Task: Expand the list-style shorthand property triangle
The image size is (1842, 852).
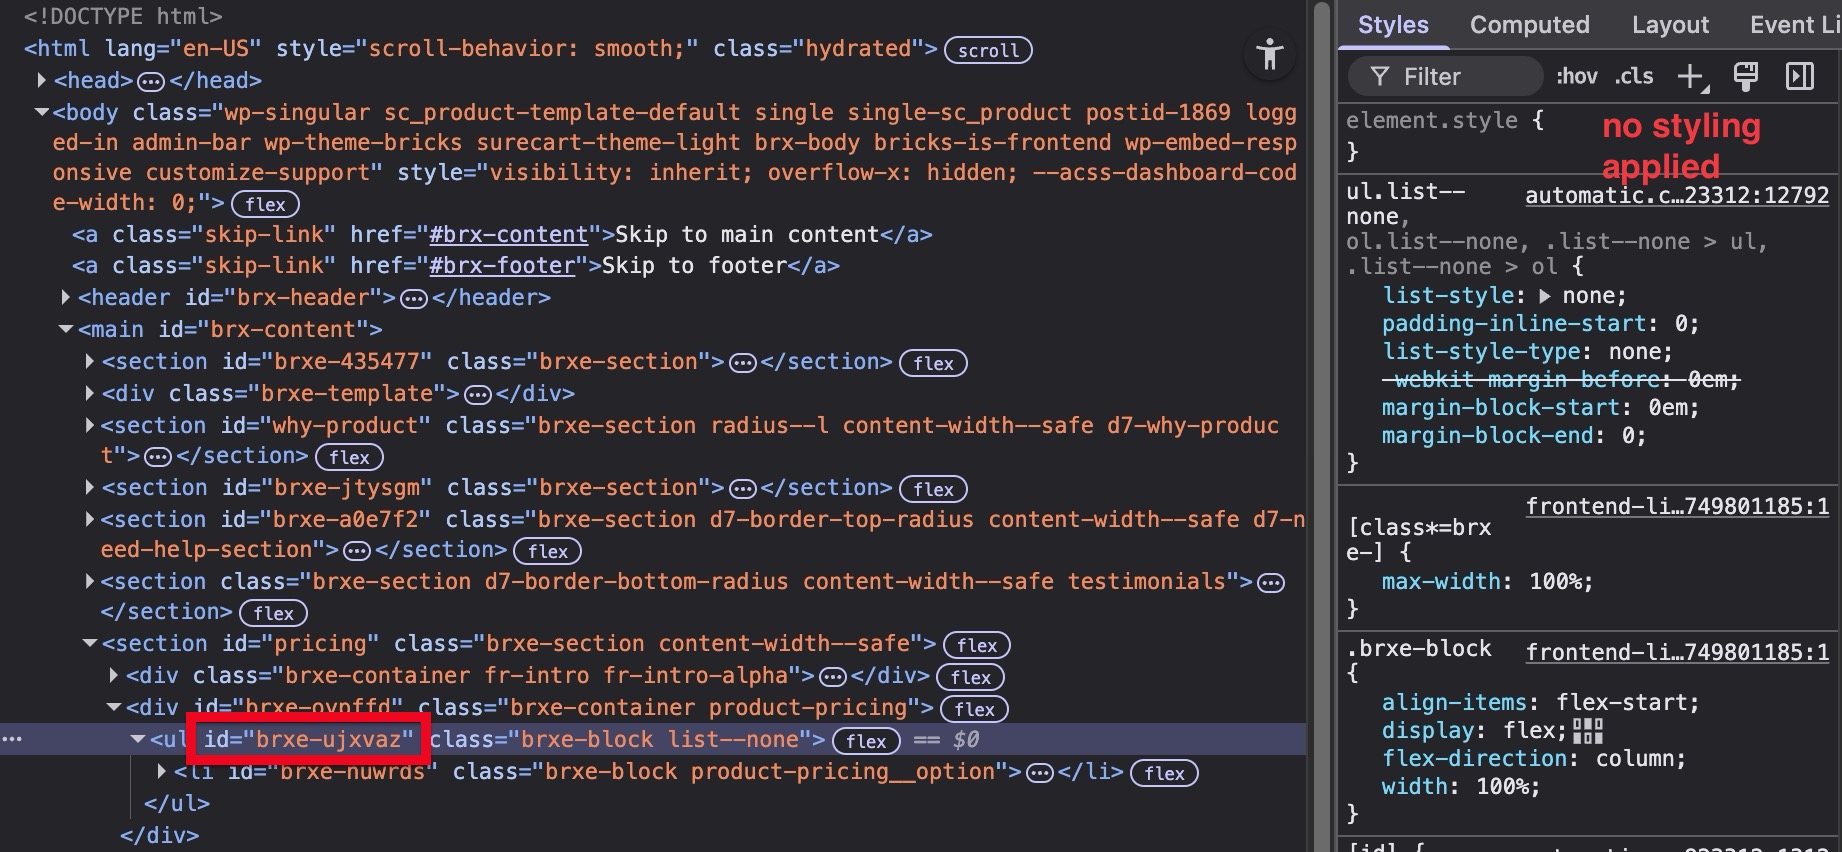Action: tap(1545, 296)
